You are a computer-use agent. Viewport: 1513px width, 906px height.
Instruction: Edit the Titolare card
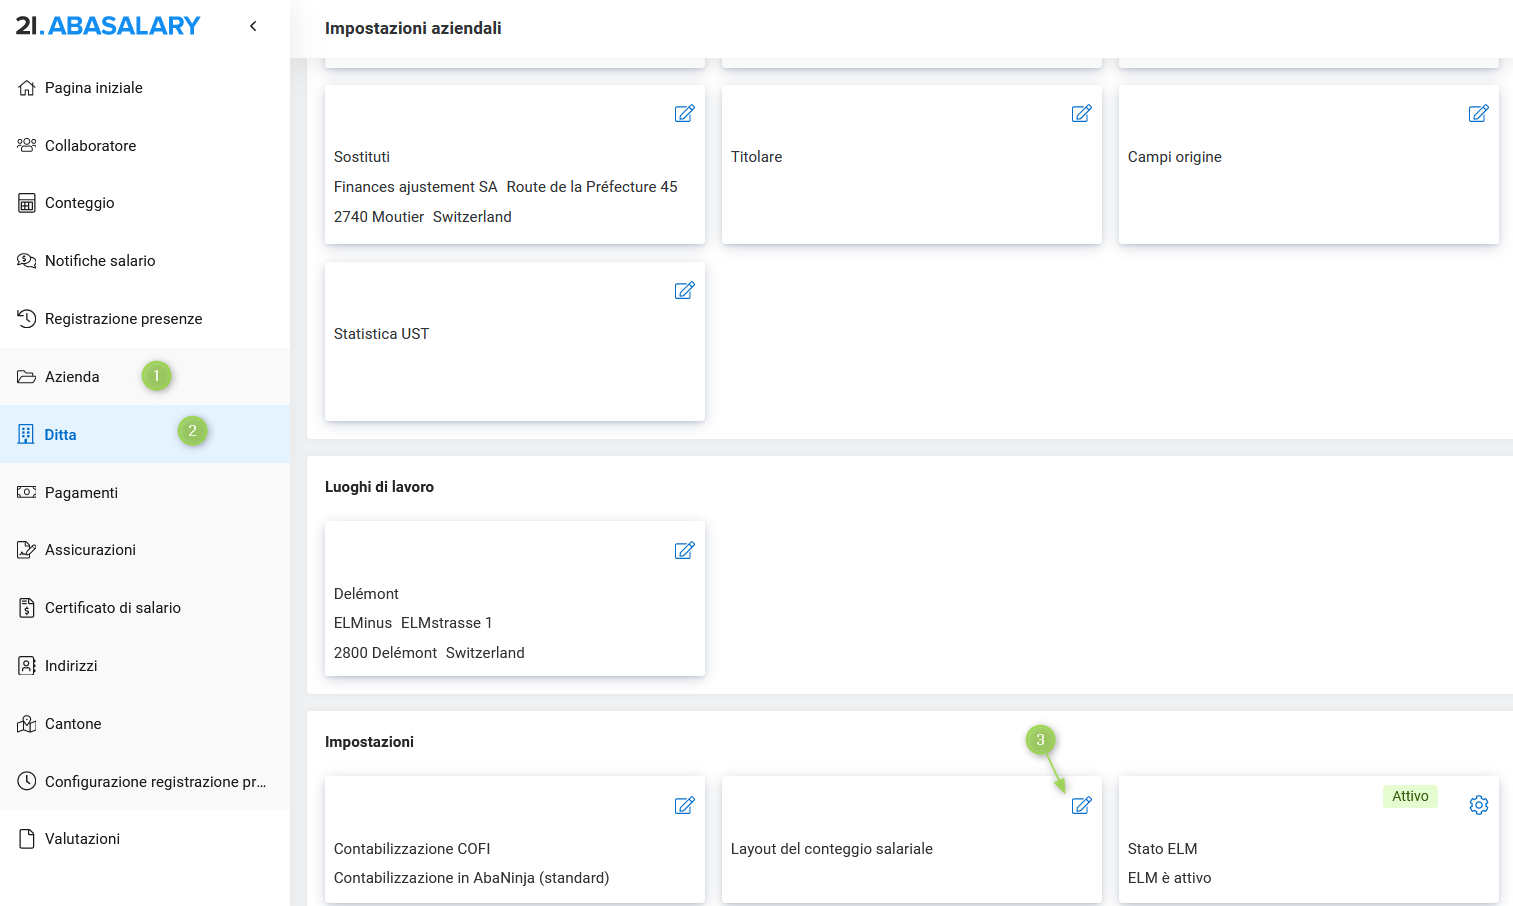tap(1081, 114)
